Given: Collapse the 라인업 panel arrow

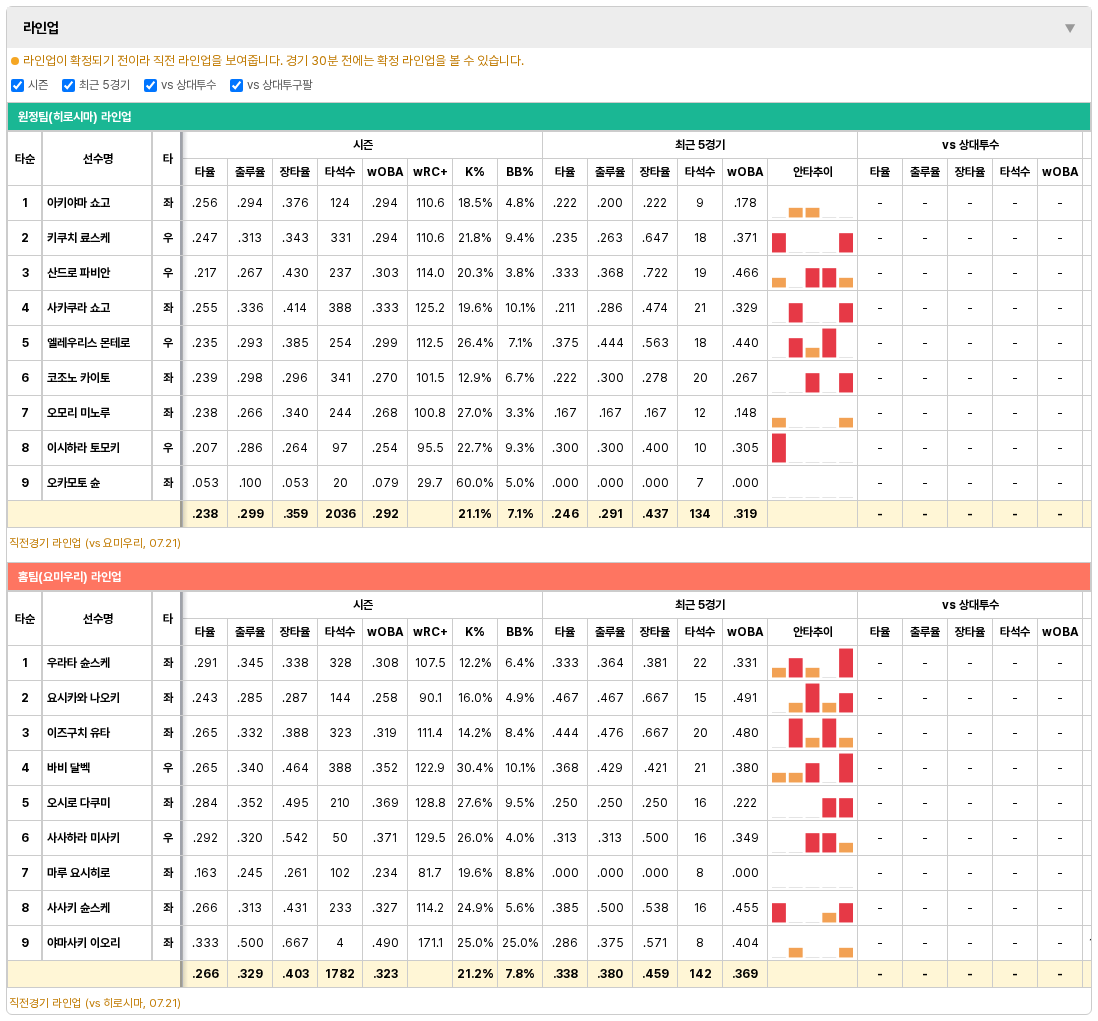Looking at the screenshot, I should coord(1069,28).
